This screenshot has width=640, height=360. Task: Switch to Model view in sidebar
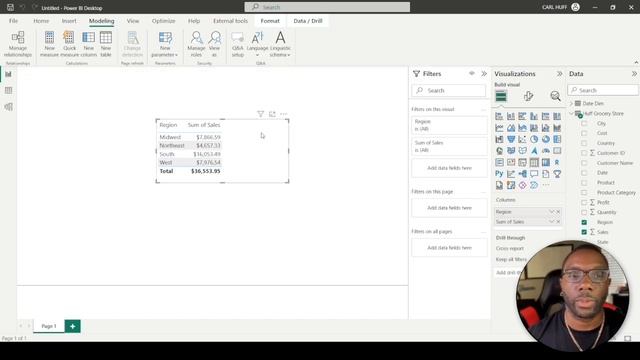tap(8, 107)
